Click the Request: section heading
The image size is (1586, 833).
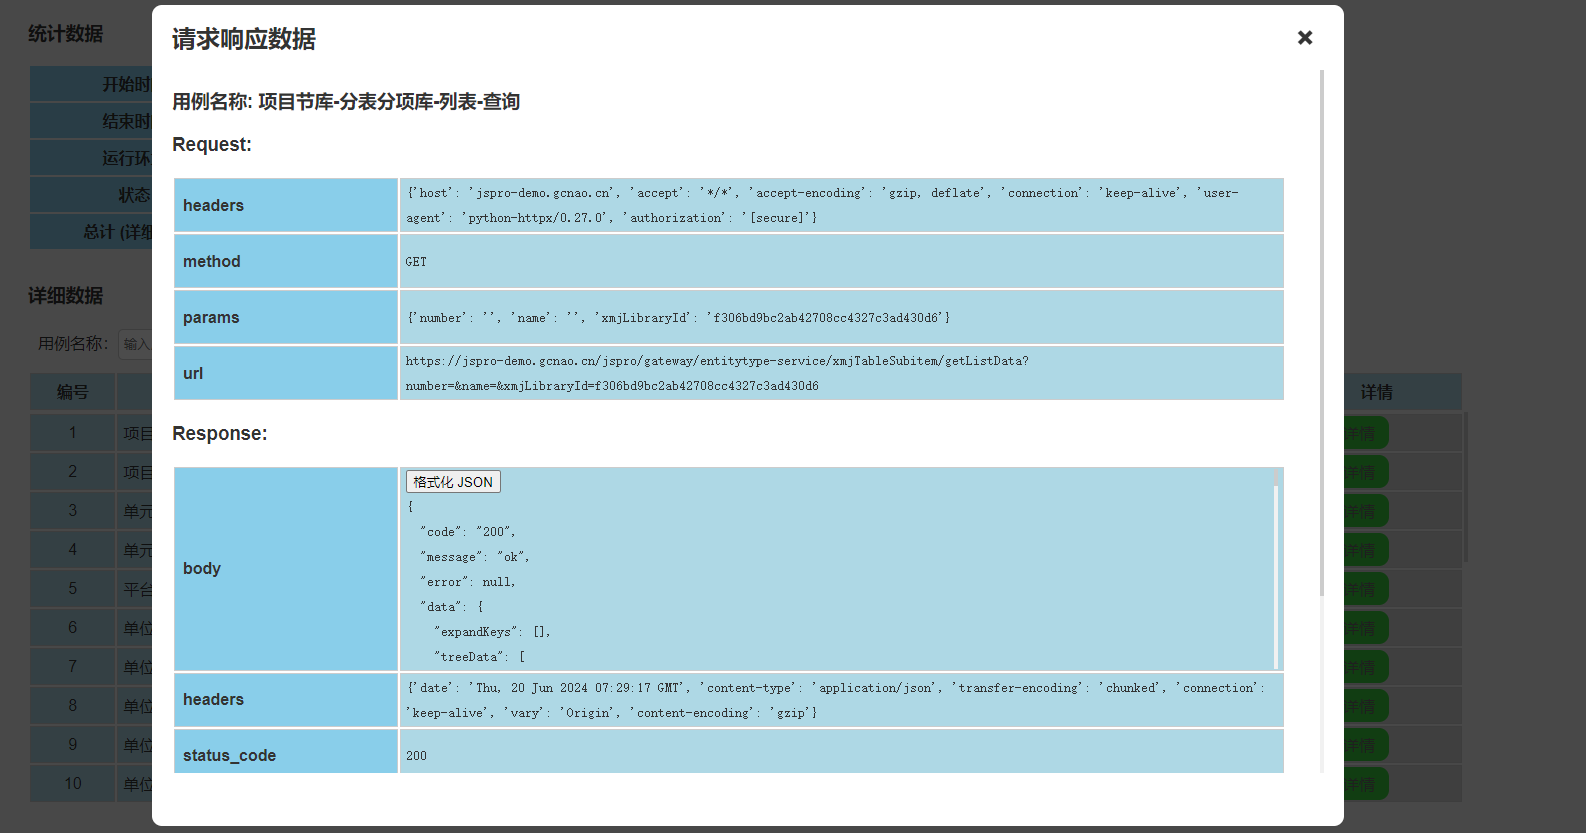(212, 145)
